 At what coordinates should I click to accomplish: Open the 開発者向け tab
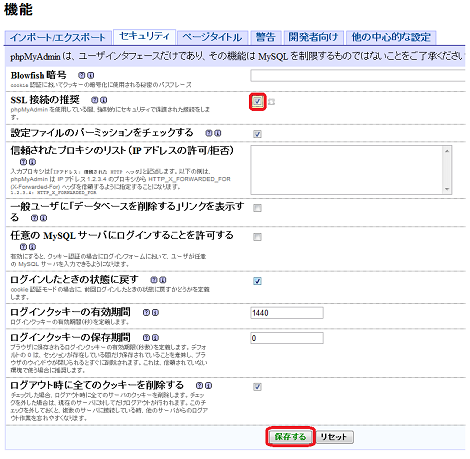click(313, 37)
